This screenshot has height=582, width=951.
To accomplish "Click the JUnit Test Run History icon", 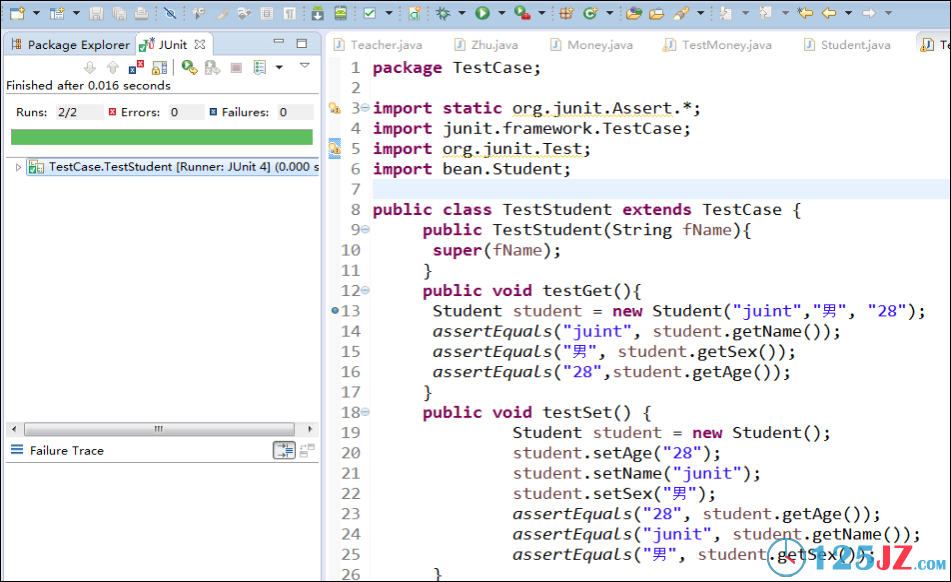I will (260, 67).
